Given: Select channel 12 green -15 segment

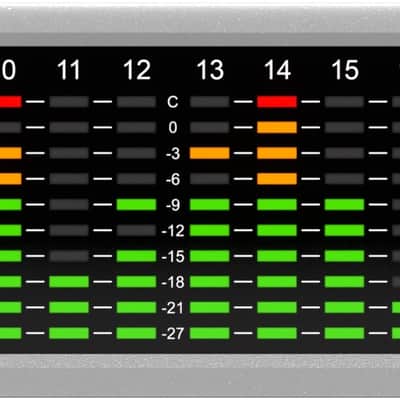Looking at the screenshot, I should 136,256.
